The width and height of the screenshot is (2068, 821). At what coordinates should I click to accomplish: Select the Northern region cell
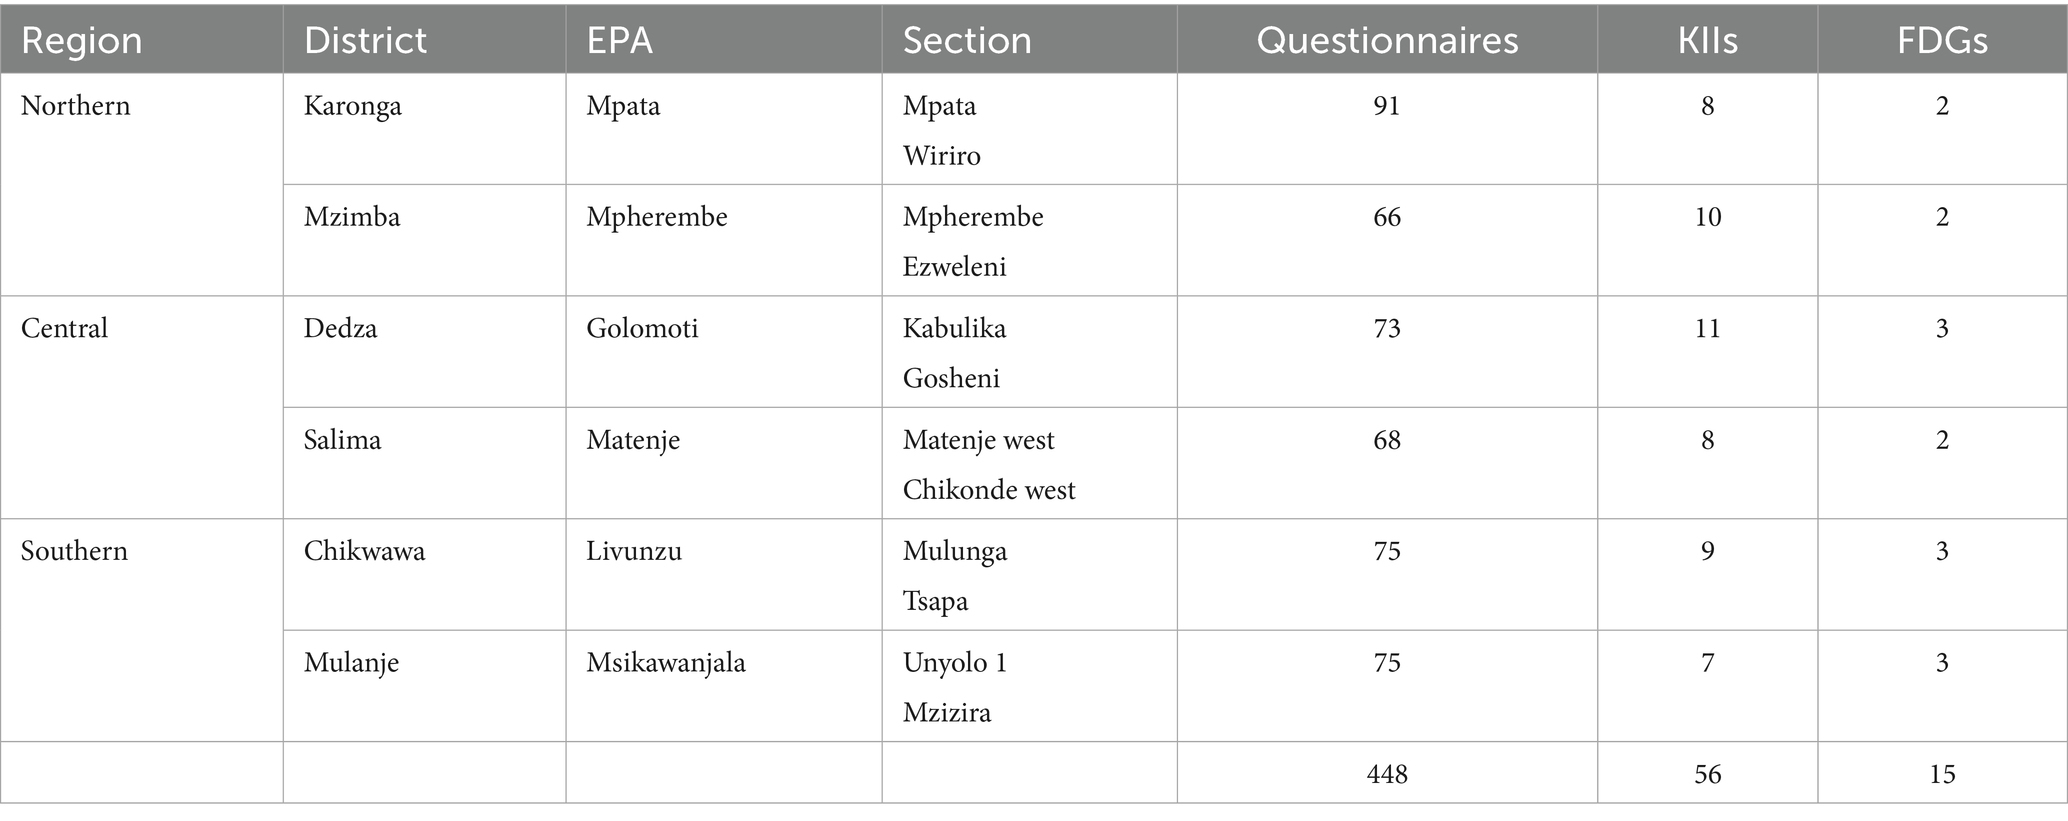pyautogui.click(x=76, y=106)
